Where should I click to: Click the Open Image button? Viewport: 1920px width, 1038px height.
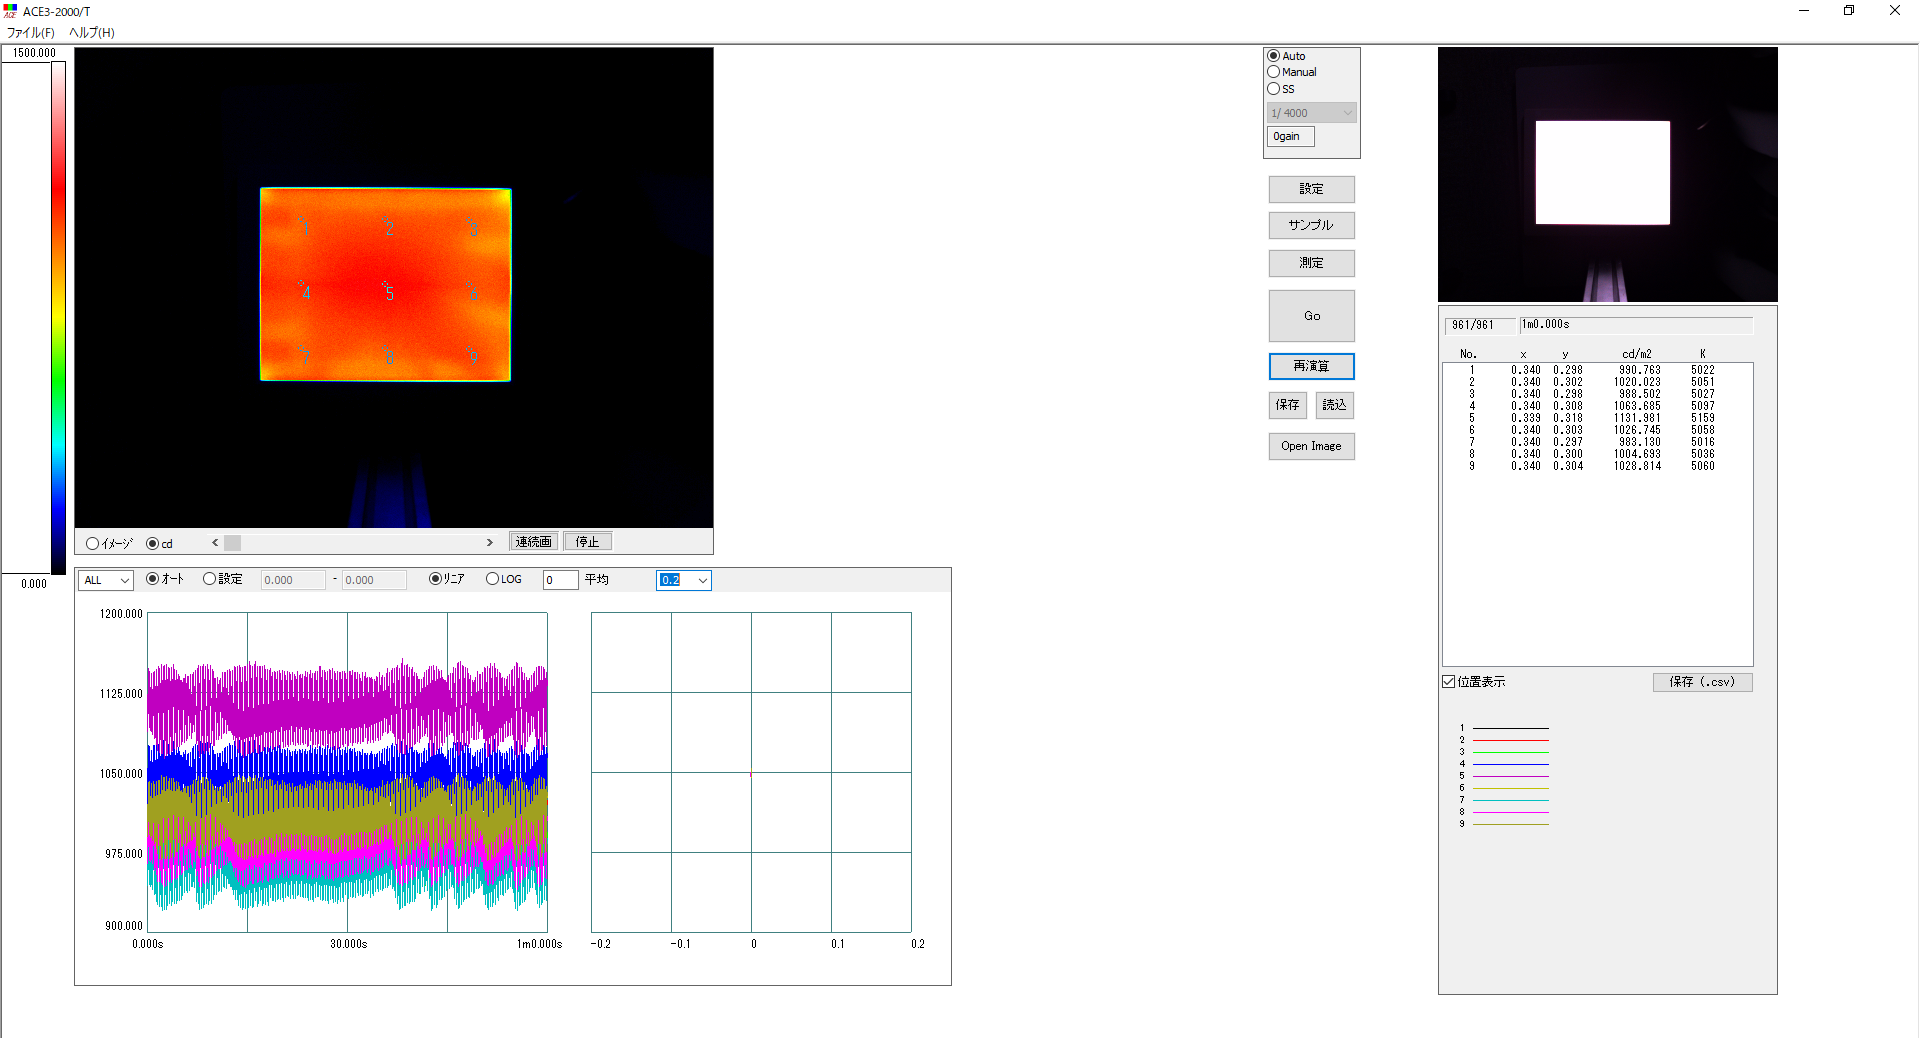[1311, 446]
